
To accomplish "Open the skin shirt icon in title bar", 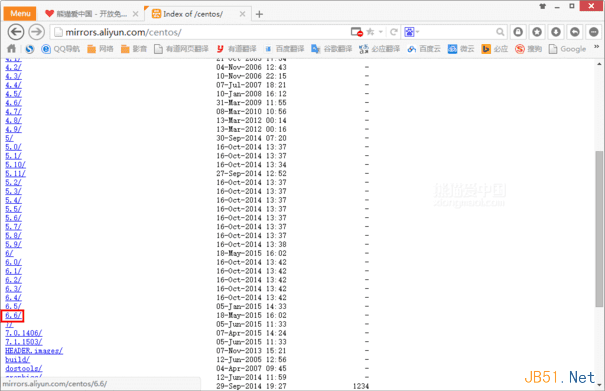I will click(x=542, y=6).
